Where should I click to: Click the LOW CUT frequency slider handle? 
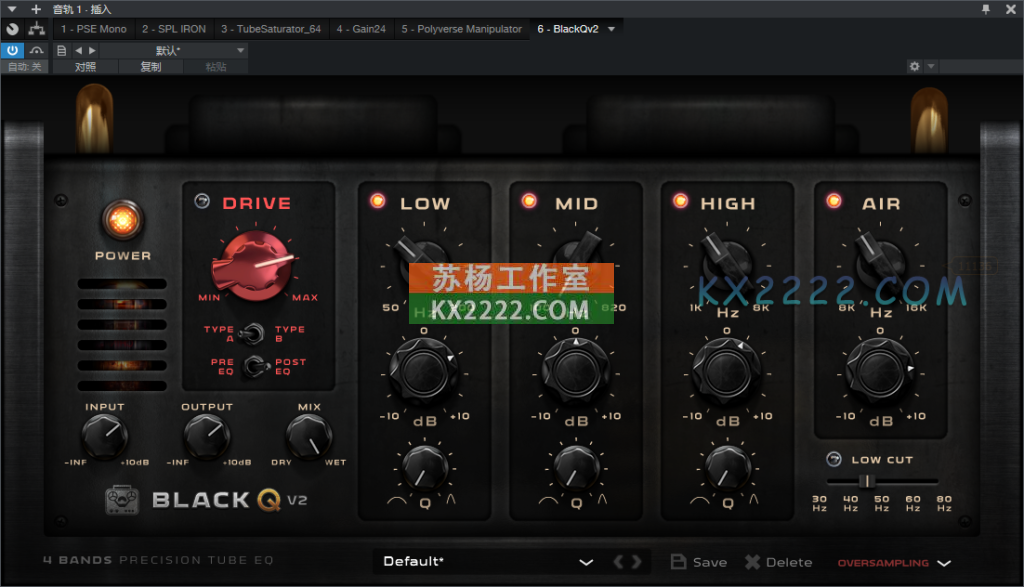(867, 481)
